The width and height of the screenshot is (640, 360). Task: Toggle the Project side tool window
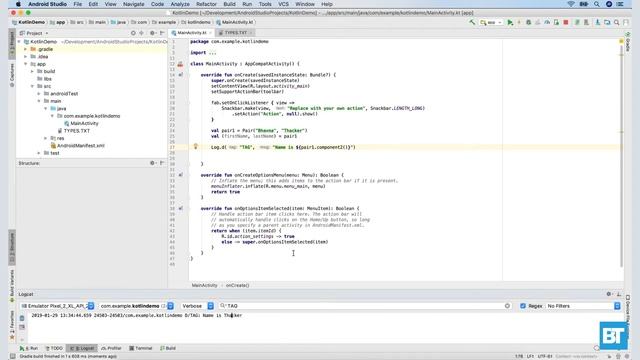click(x=12, y=44)
